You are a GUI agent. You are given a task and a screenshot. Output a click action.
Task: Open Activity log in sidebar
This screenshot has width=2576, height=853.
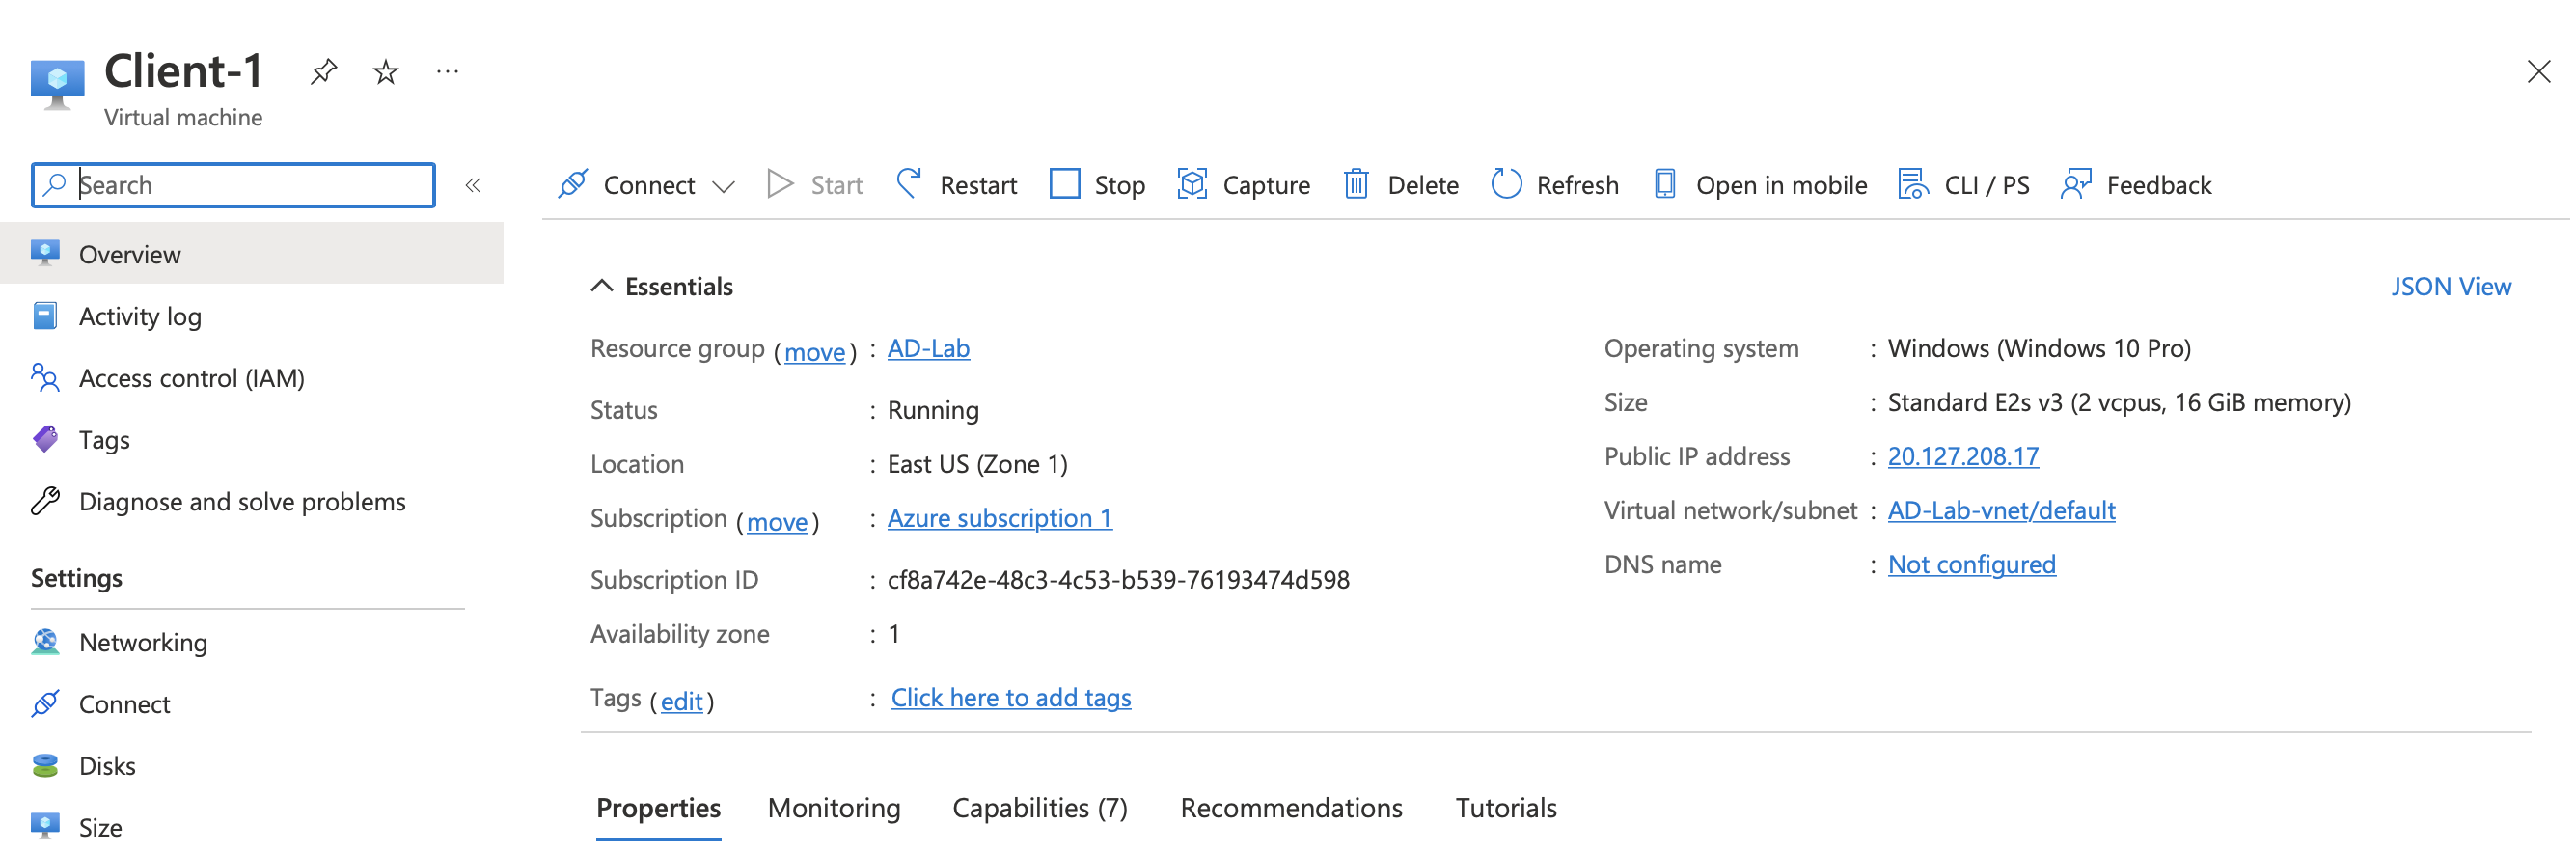[x=140, y=316]
